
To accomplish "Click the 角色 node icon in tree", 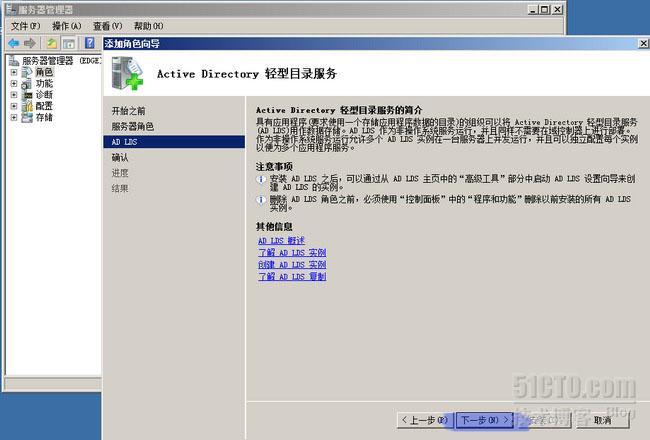I will pyautogui.click(x=27, y=72).
